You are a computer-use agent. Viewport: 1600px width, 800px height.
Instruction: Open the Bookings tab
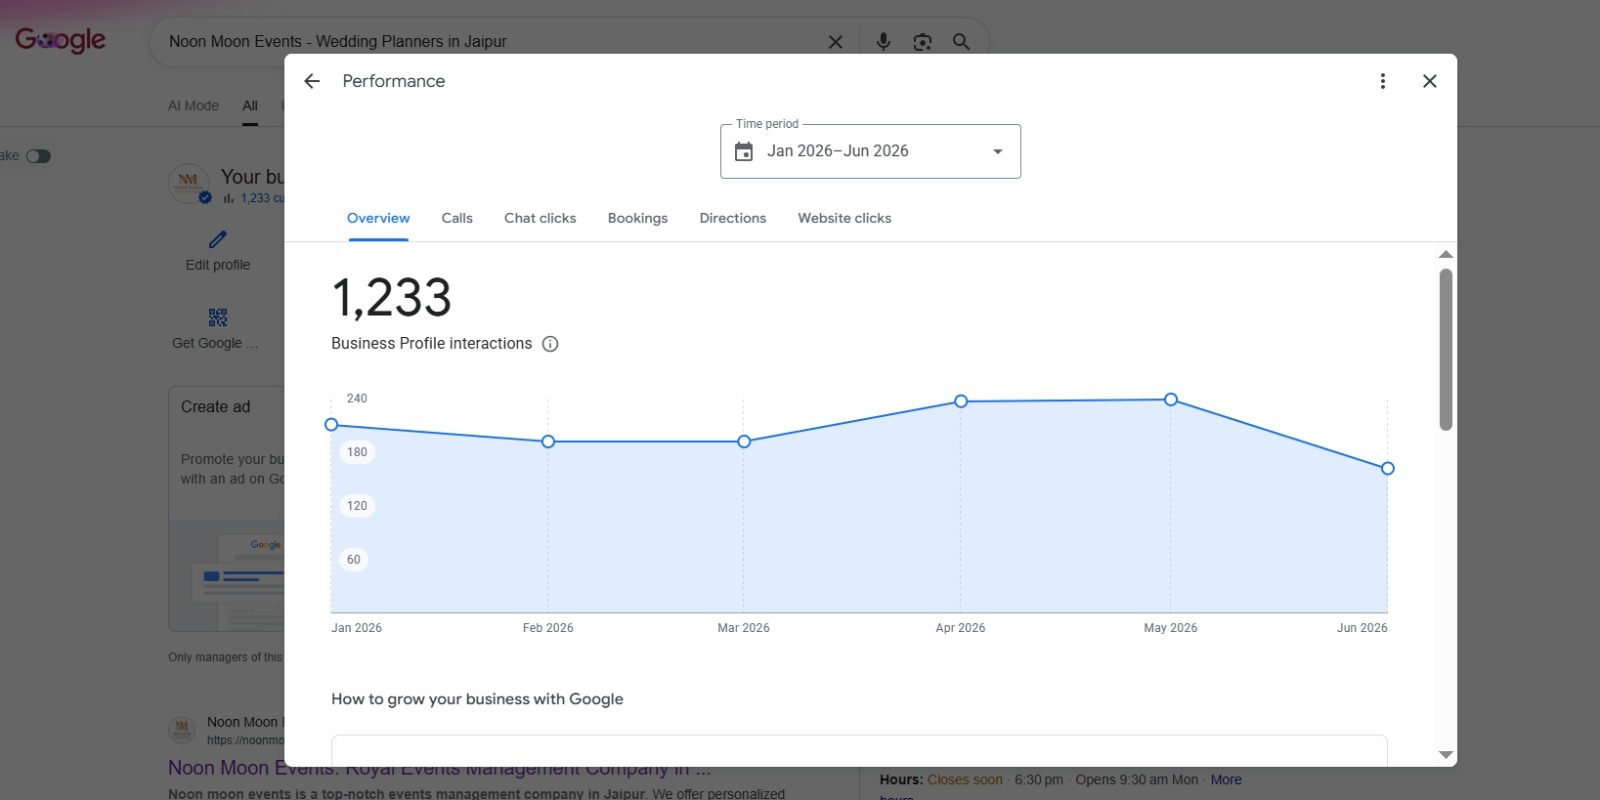(x=637, y=218)
